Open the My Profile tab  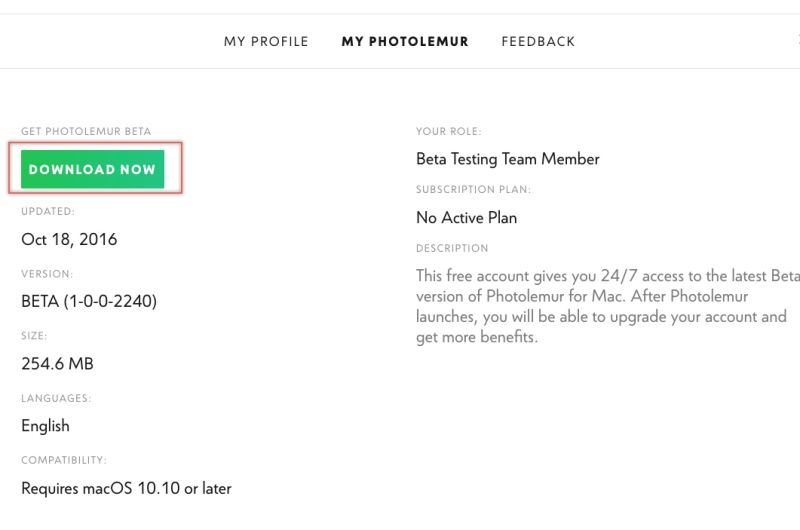coord(266,42)
